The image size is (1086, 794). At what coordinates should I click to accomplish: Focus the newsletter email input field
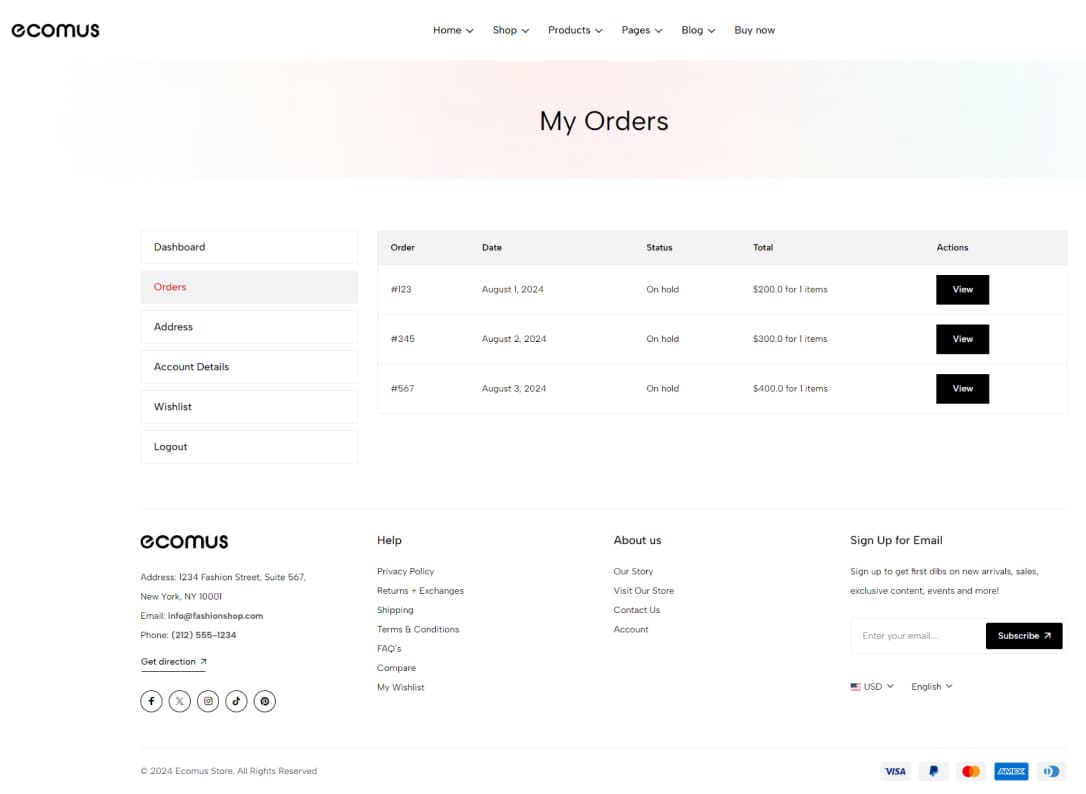tap(918, 636)
